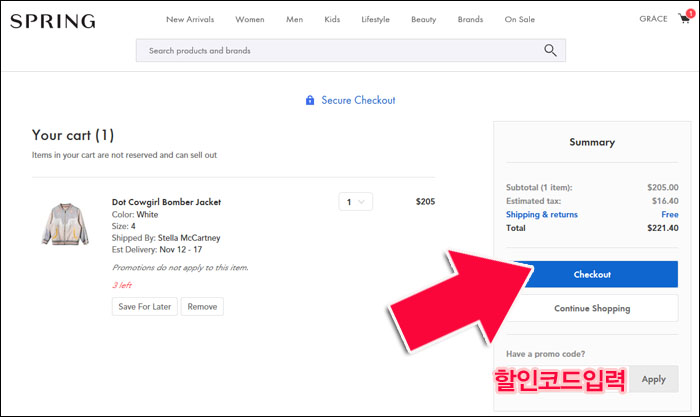The width and height of the screenshot is (700, 417).
Task: Open the quantity dropdown showing 1
Action: point(355,202)
